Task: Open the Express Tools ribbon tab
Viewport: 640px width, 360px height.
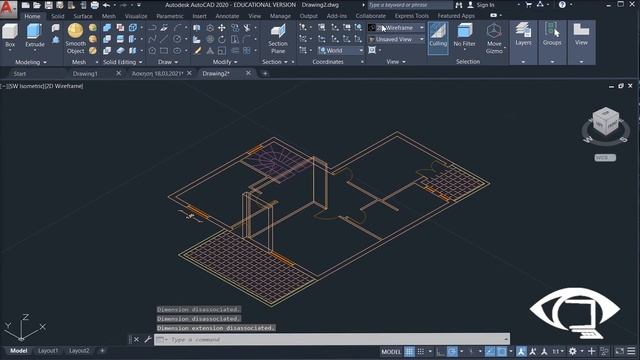Action: click(x=411, y=16)
